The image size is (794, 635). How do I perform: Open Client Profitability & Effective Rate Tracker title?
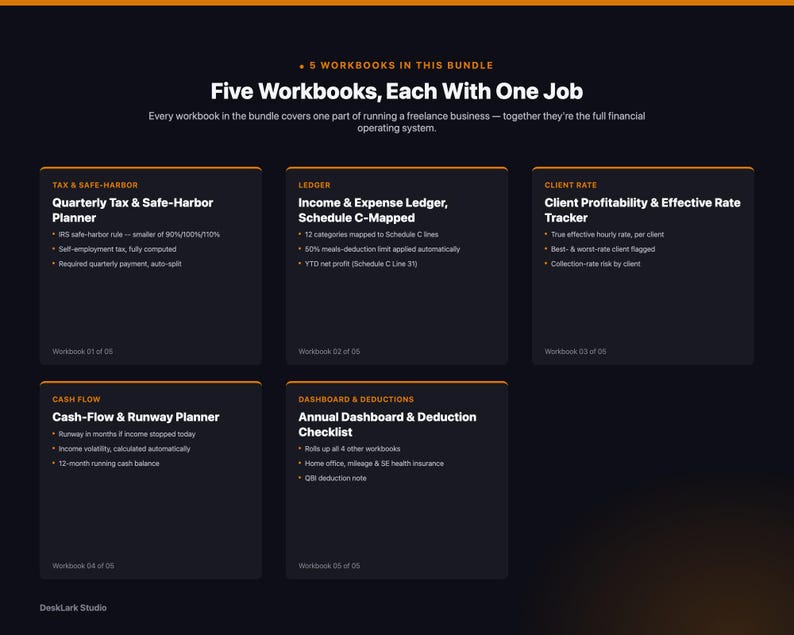tap(642, 210)
